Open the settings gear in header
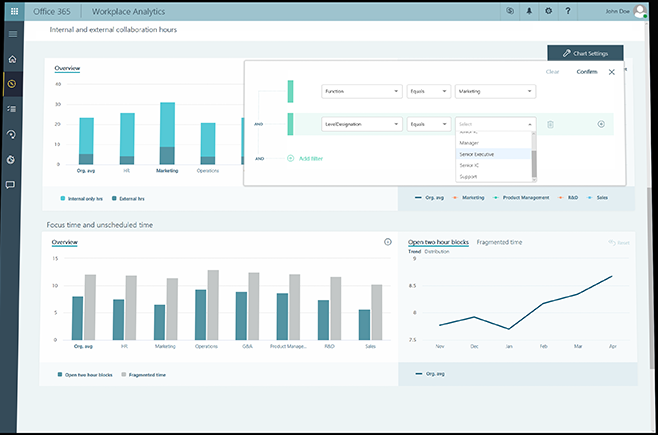Viewport: 658px width, 435px height. 548,11
